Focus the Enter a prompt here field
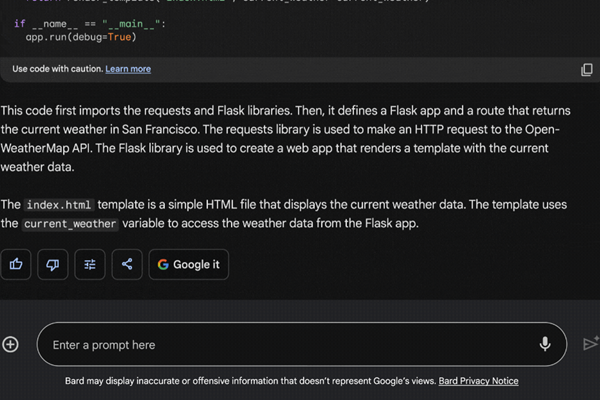This screenshot has height=400, width=600. point(280,345)
